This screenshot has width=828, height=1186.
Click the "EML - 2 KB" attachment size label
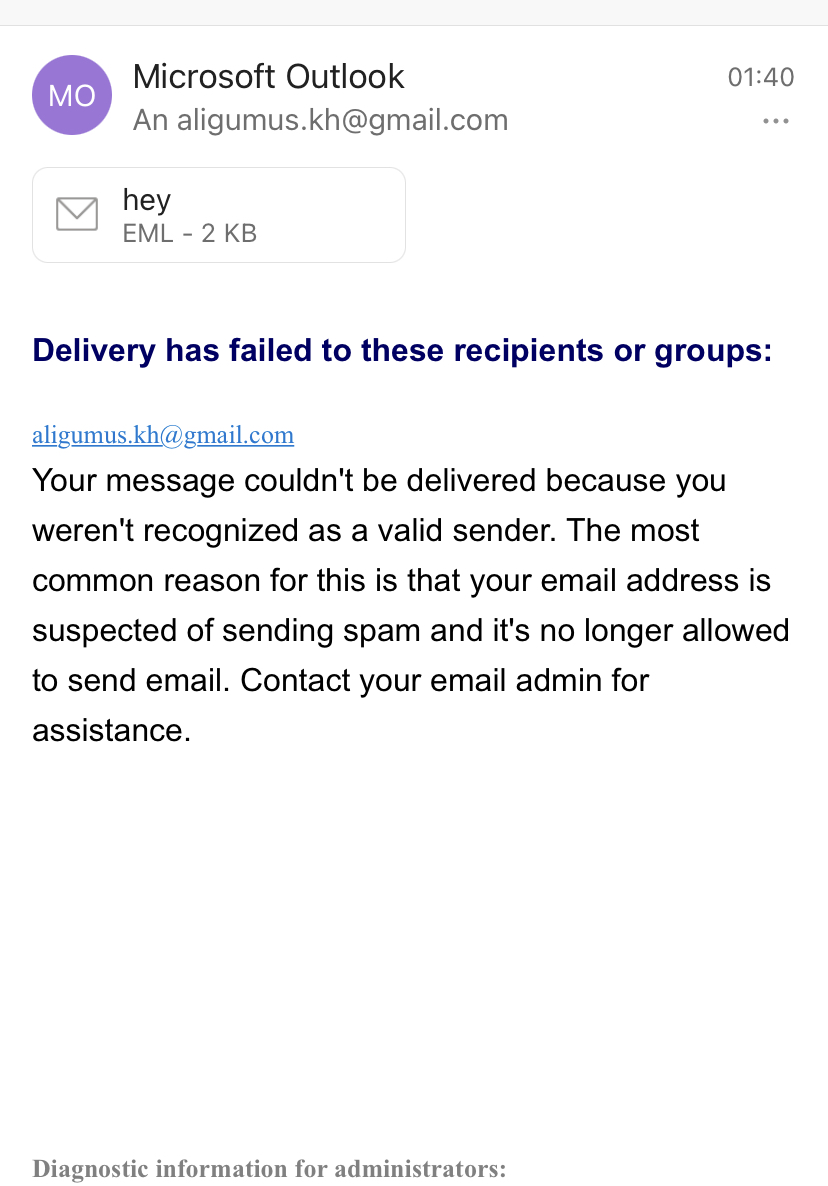(190, 233)
